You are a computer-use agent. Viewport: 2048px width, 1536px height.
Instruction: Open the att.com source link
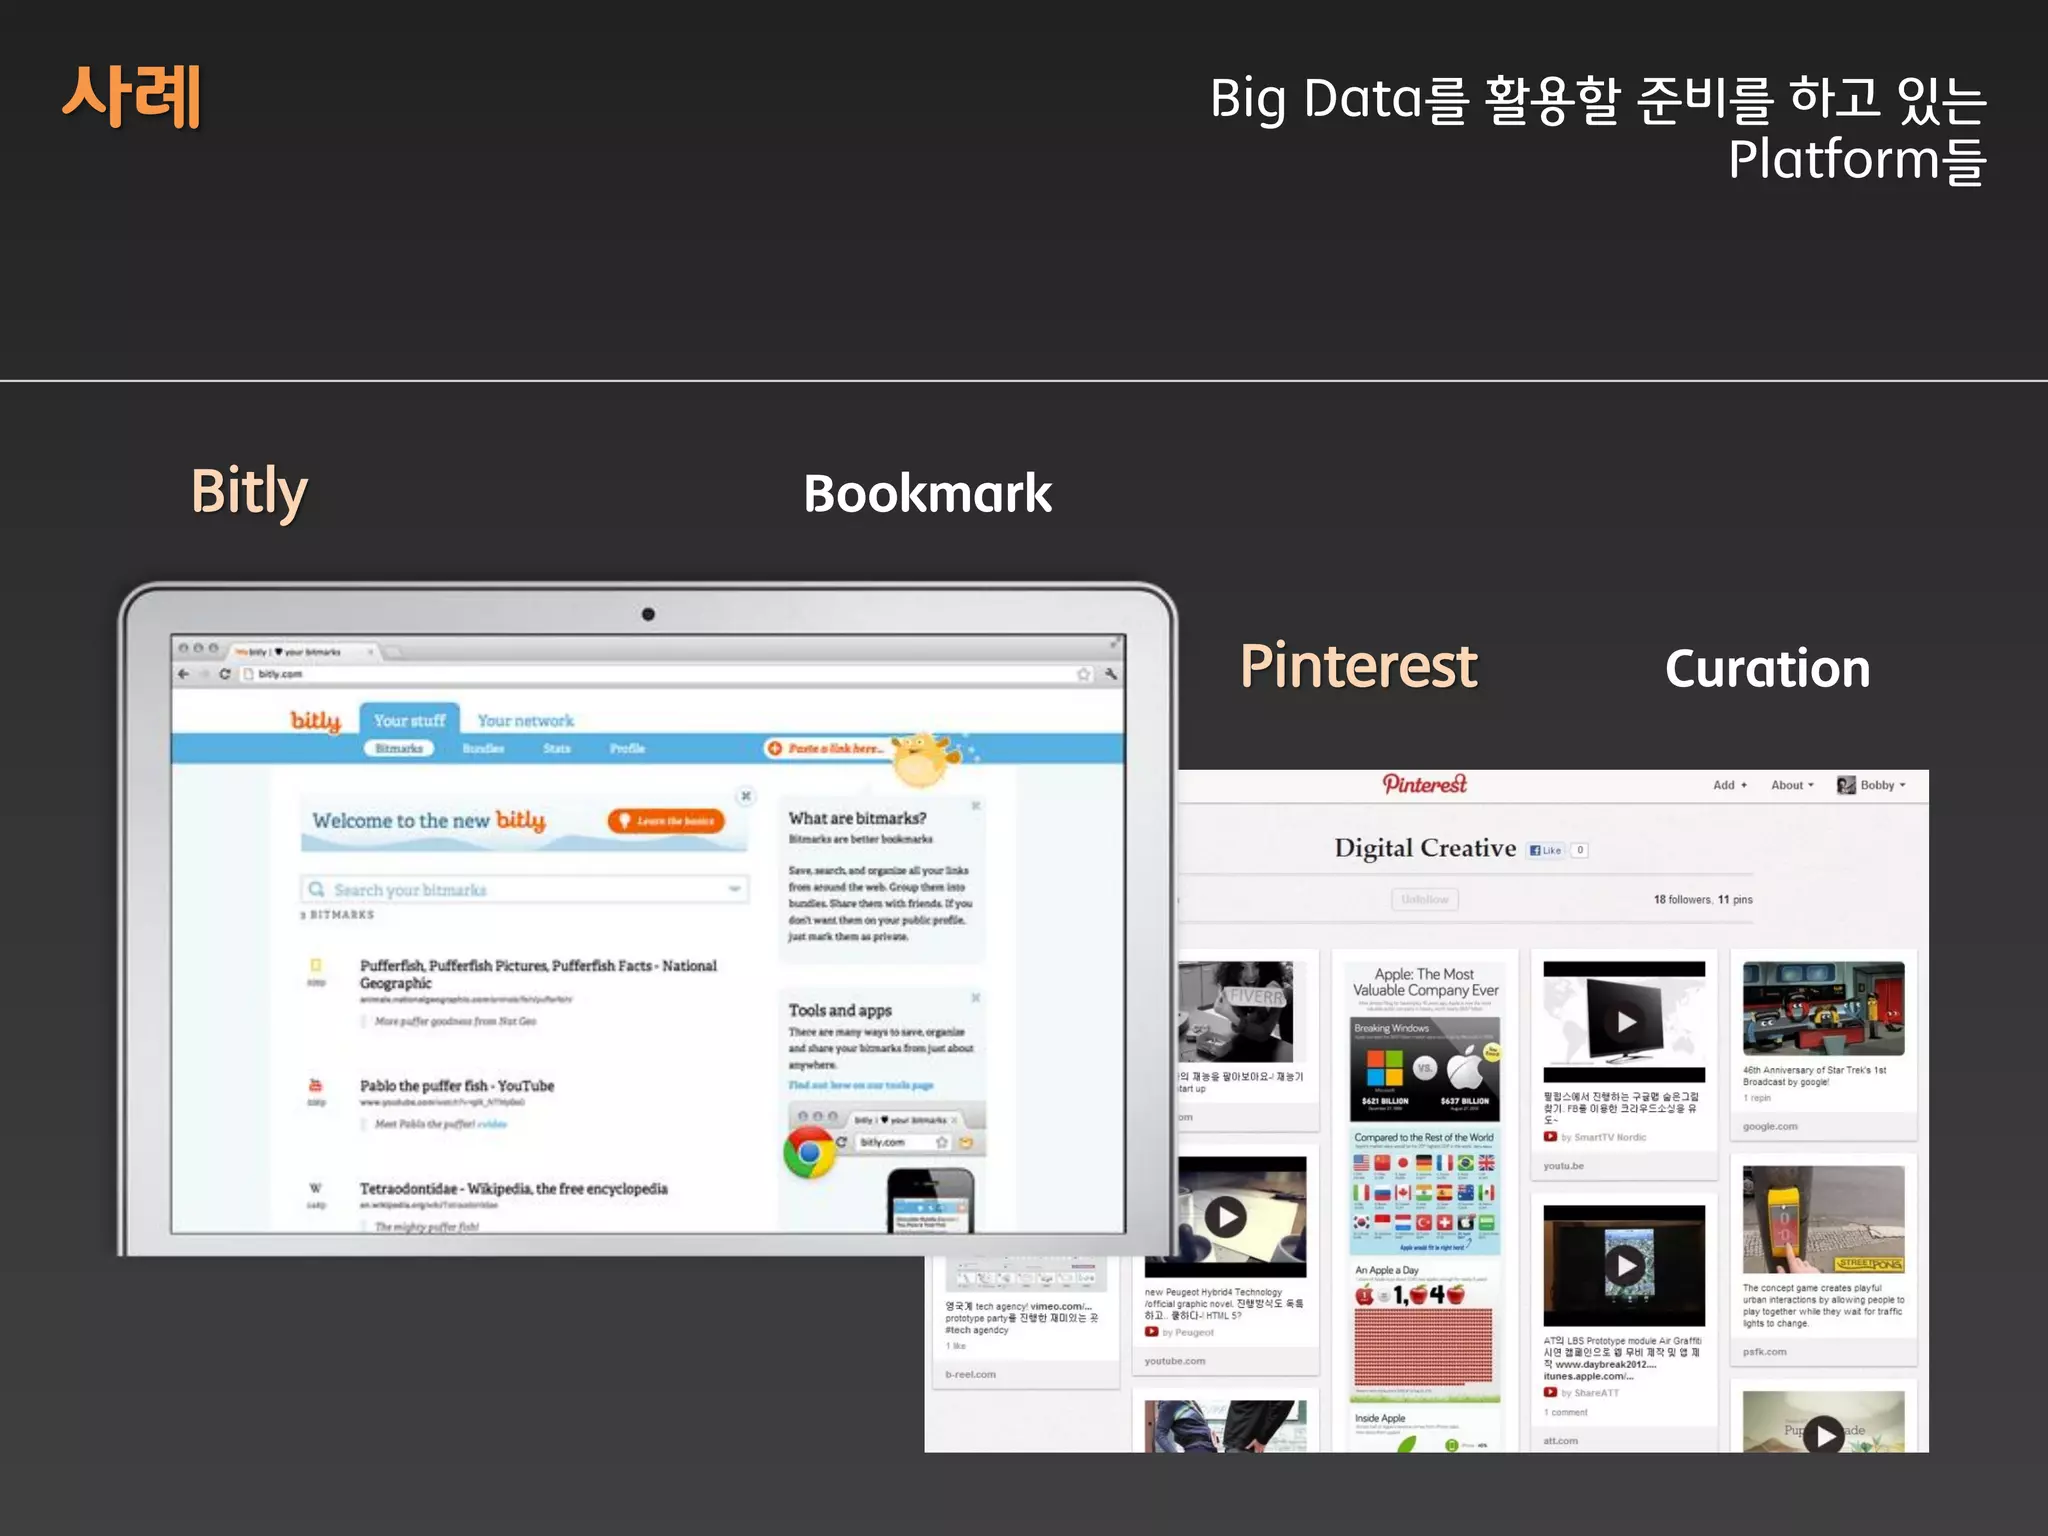(1560, 1440)
